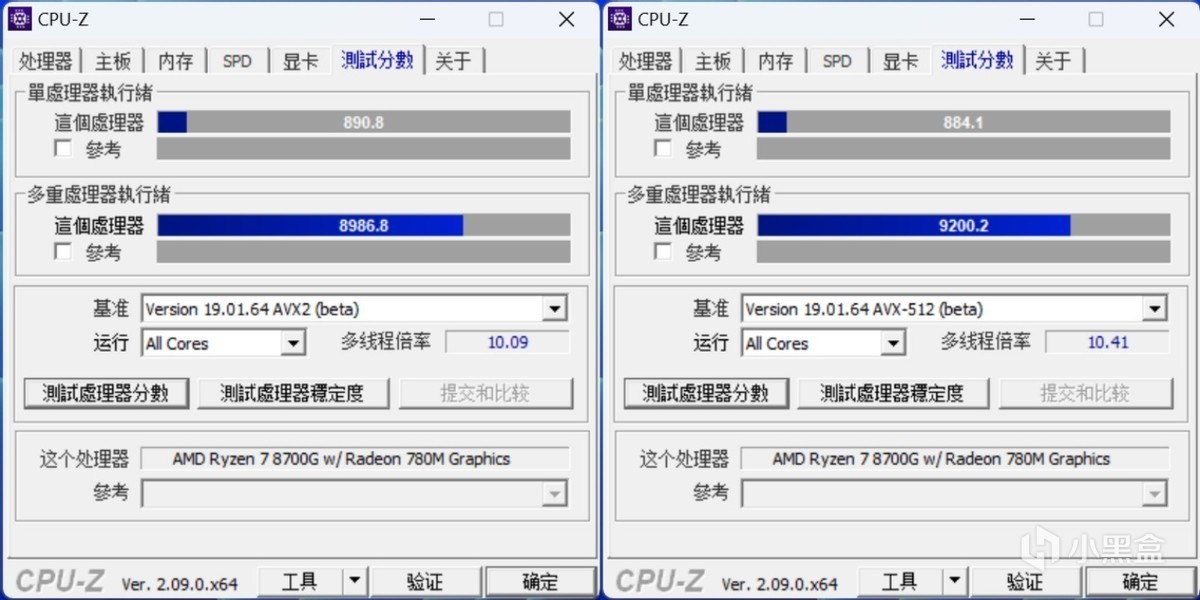Select 測試分數 tab in right CPU-Z window
The width and height of the screenshot is (1200, 600).
tap(977, 59)
